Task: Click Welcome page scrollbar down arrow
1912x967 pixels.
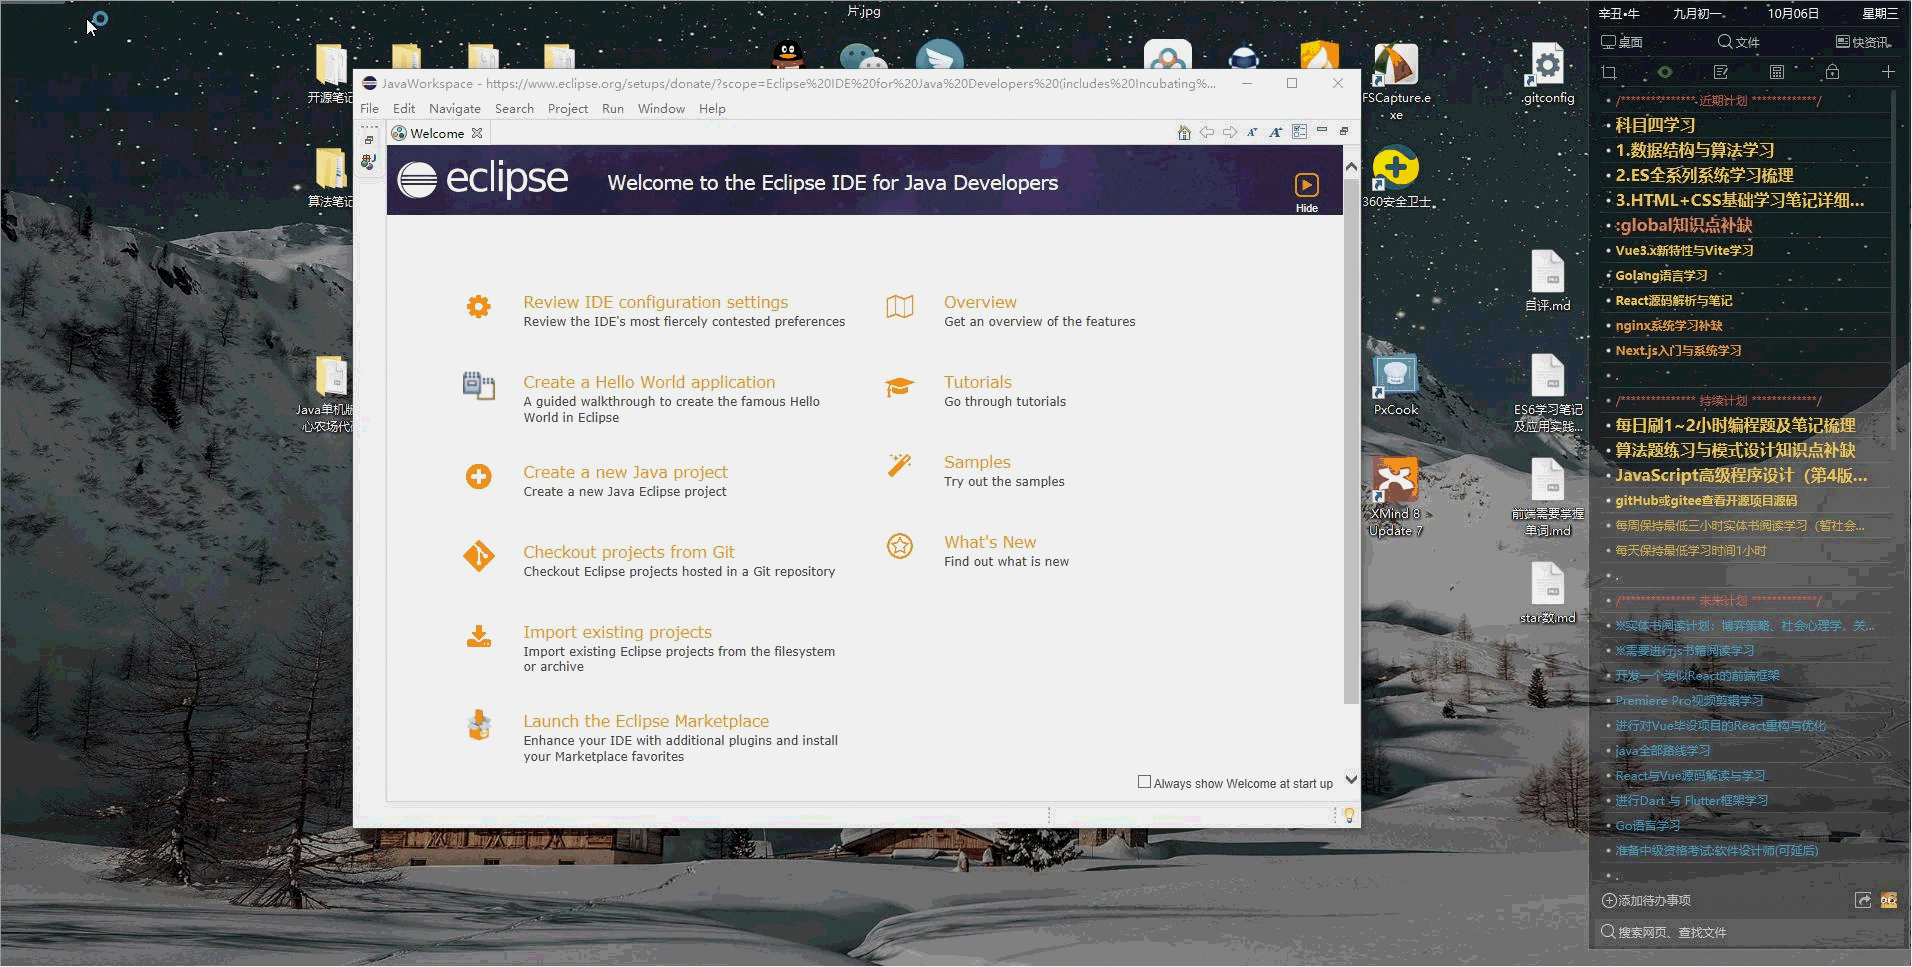Action: coord(1351,779)
